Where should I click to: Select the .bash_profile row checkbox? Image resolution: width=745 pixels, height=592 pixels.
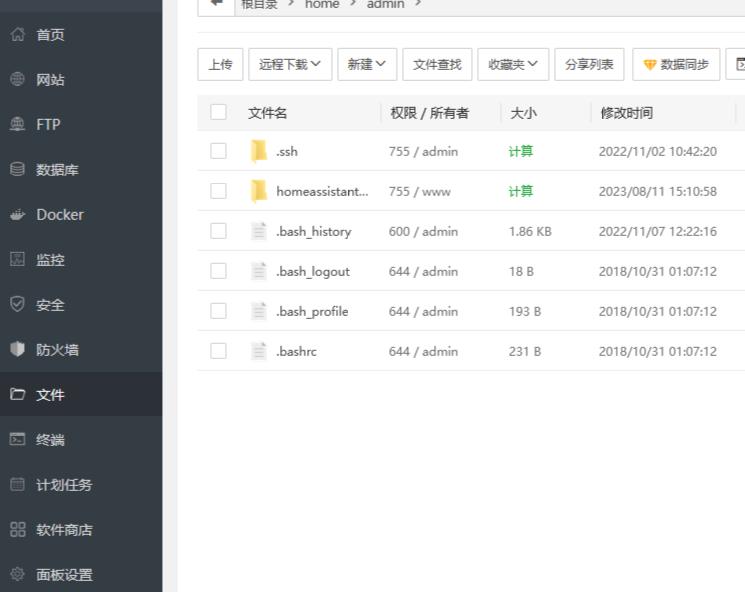pos(219,311)
